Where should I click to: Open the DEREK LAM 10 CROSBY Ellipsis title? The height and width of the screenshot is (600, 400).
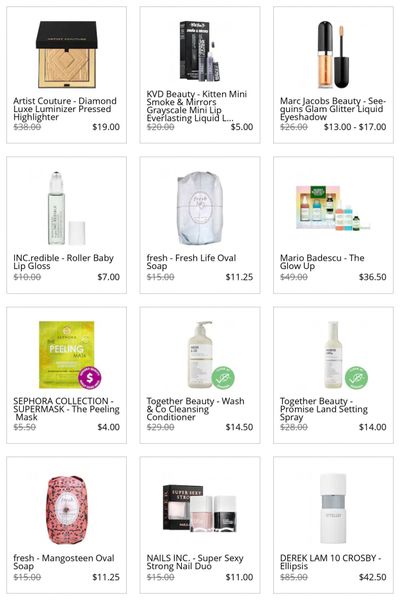pos(330,562)
